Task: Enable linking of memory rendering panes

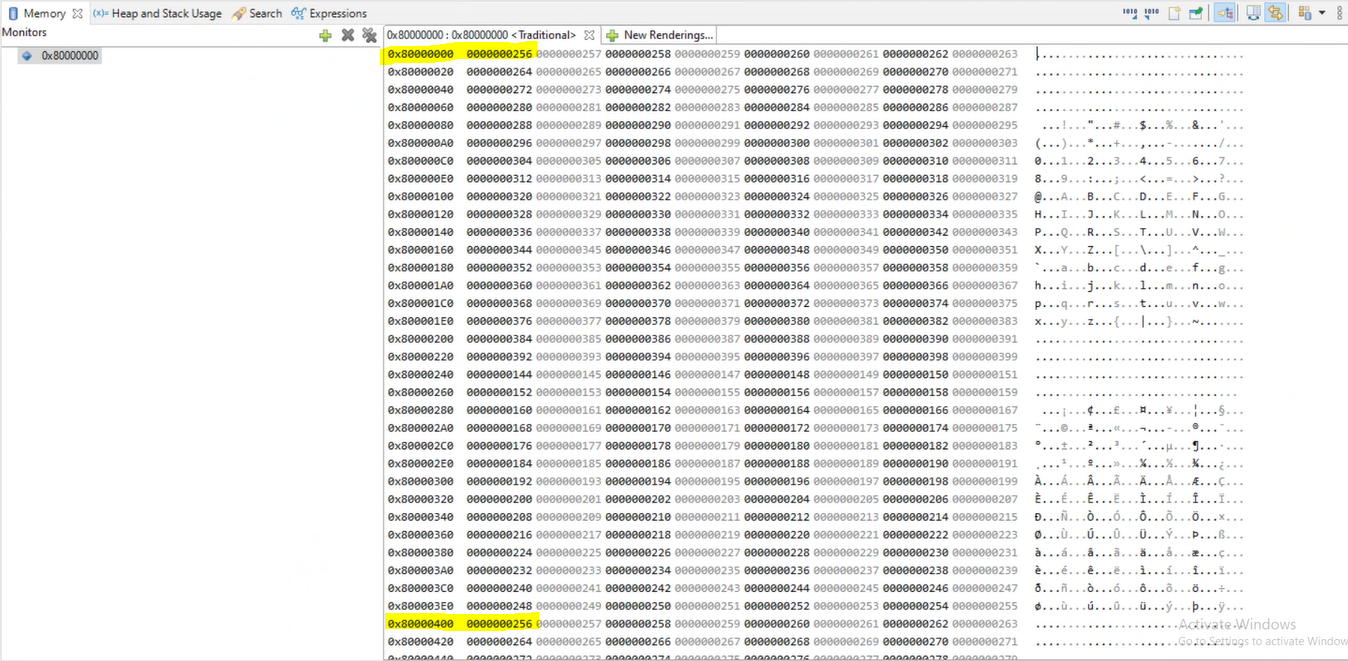Action: 1222,13
